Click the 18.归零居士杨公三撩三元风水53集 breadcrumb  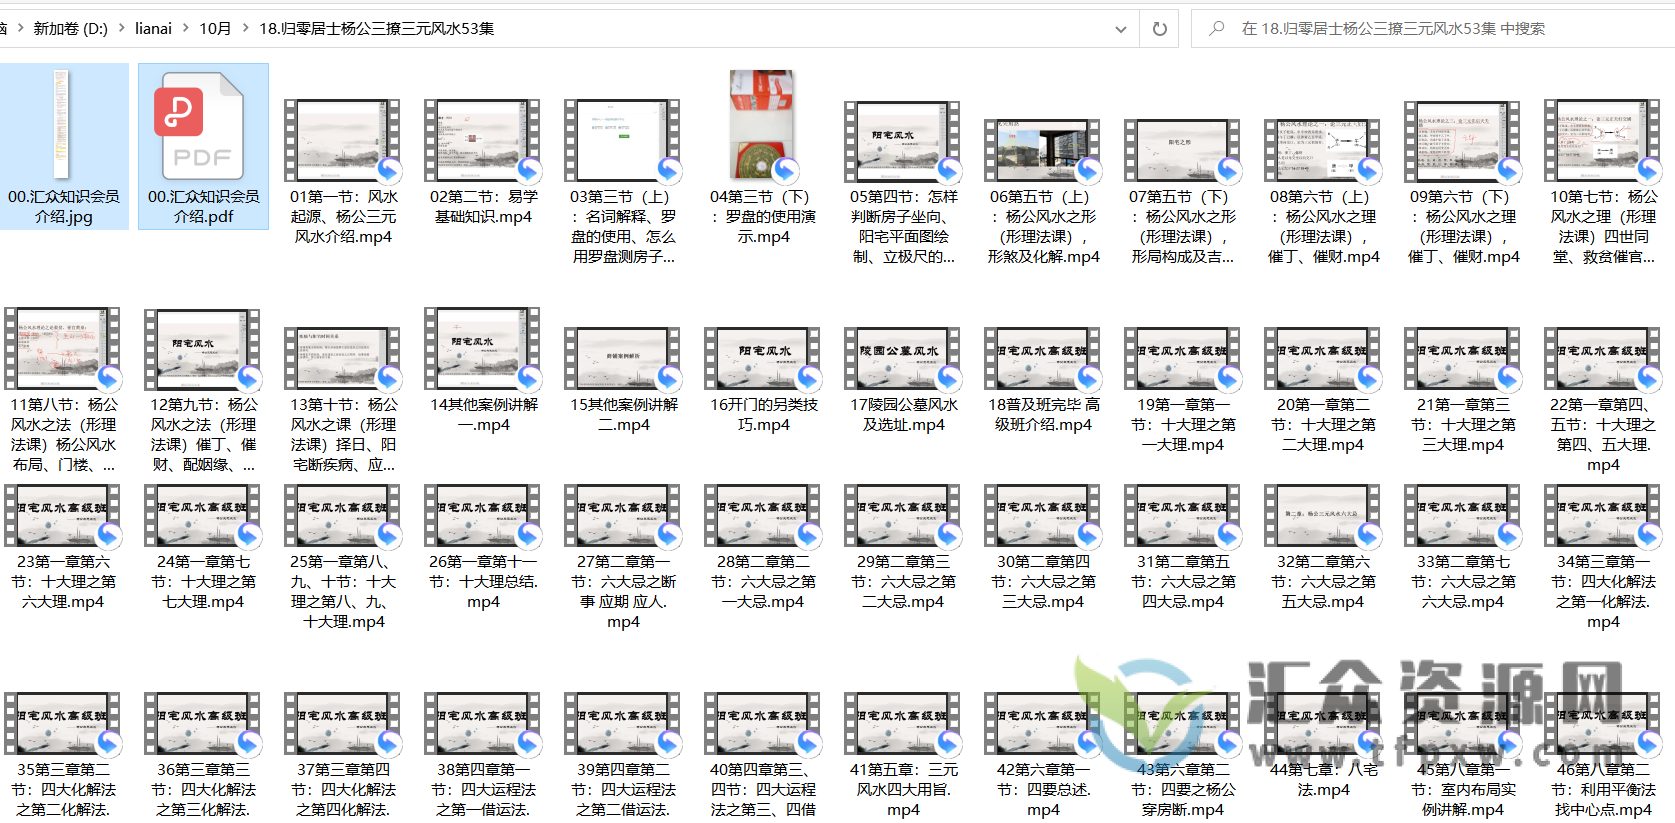(x=376, y=29)
